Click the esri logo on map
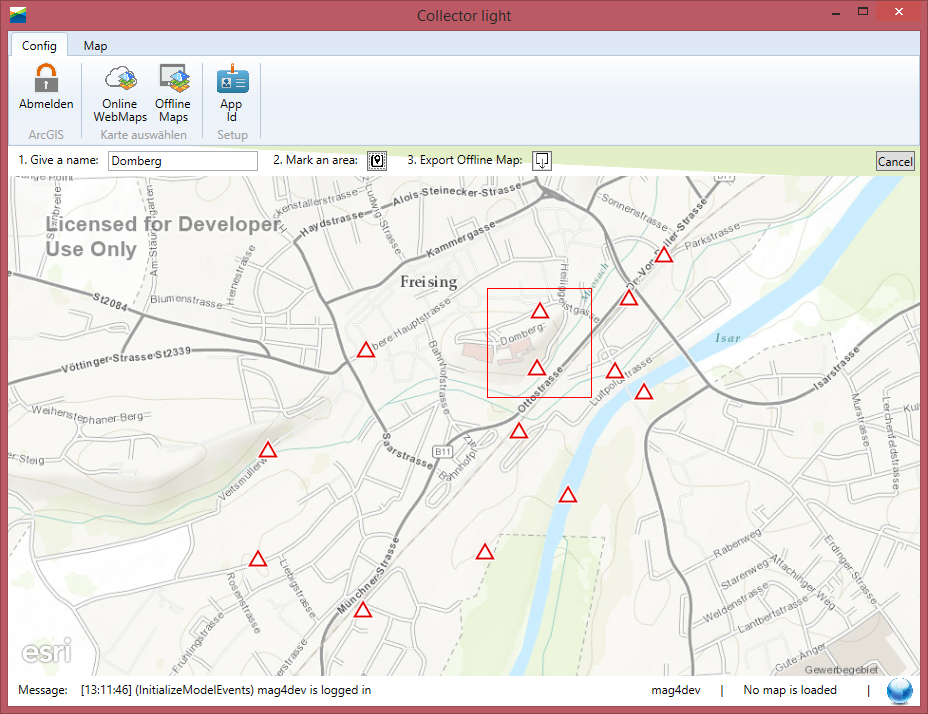The width and height of the screenshot is (928, 714). coord(47,651)
